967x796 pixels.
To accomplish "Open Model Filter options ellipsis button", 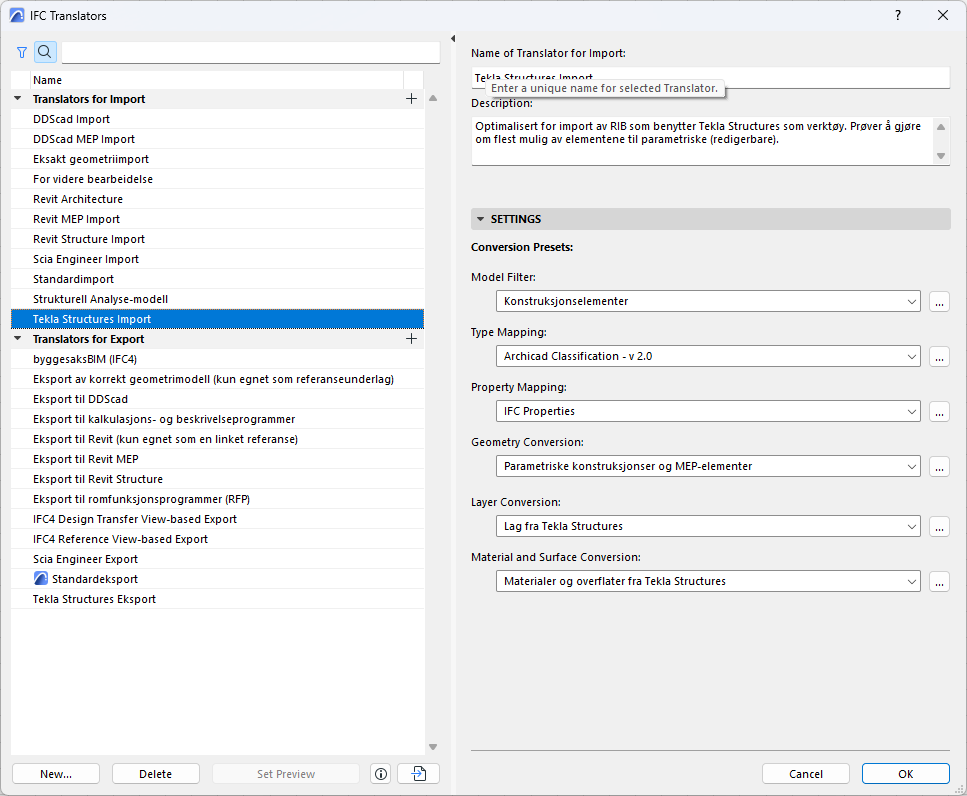I will (x=939, y=301).
